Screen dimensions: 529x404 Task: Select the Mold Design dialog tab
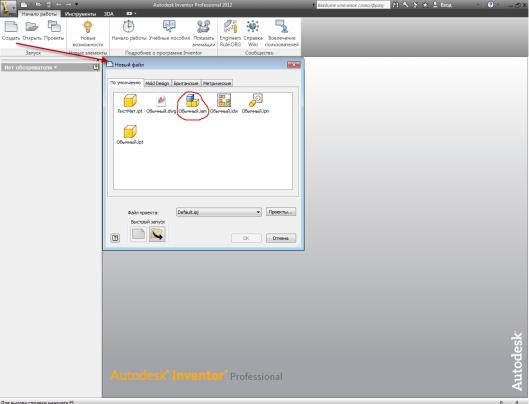[x=158, y=83]
